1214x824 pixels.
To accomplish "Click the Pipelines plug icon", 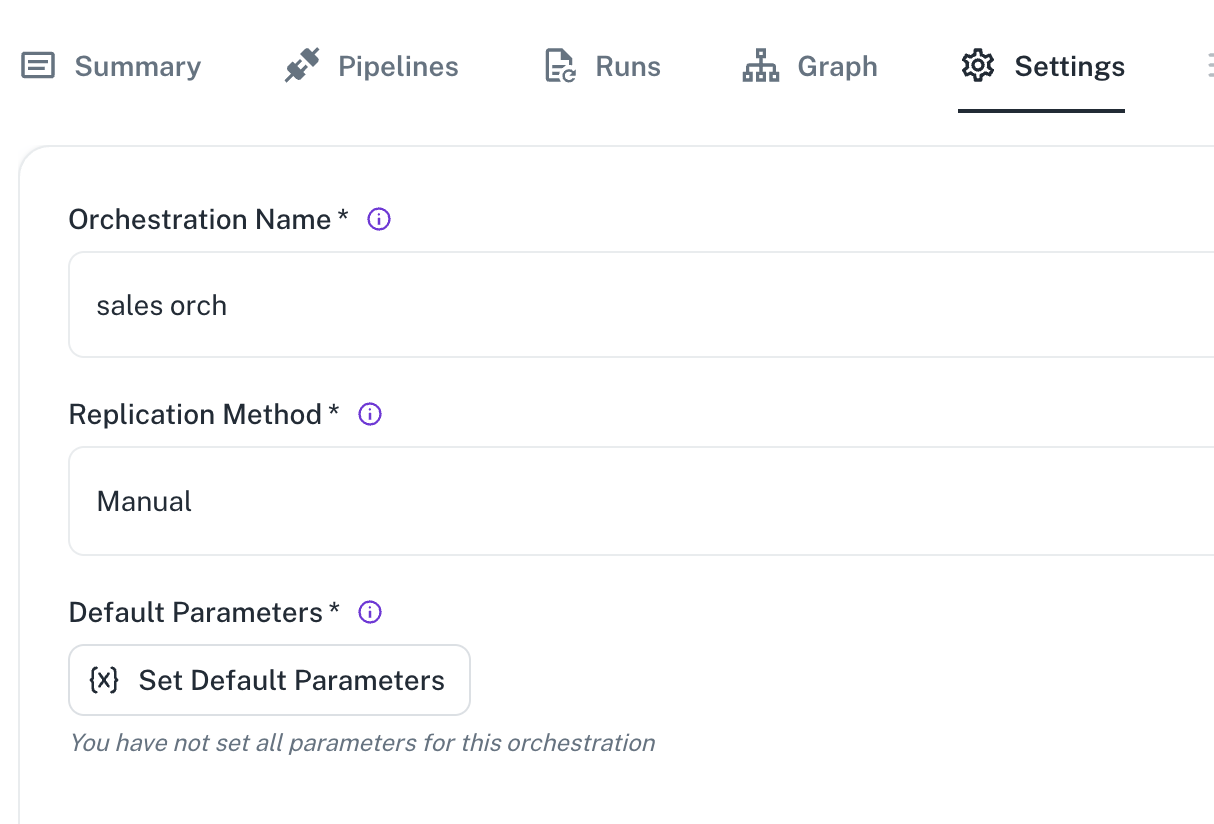I will pos(302,66).
